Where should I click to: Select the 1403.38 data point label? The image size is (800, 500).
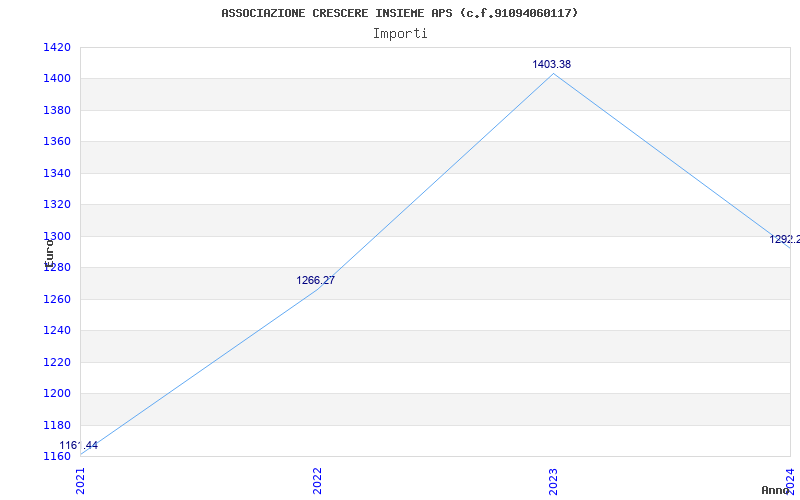552,64
